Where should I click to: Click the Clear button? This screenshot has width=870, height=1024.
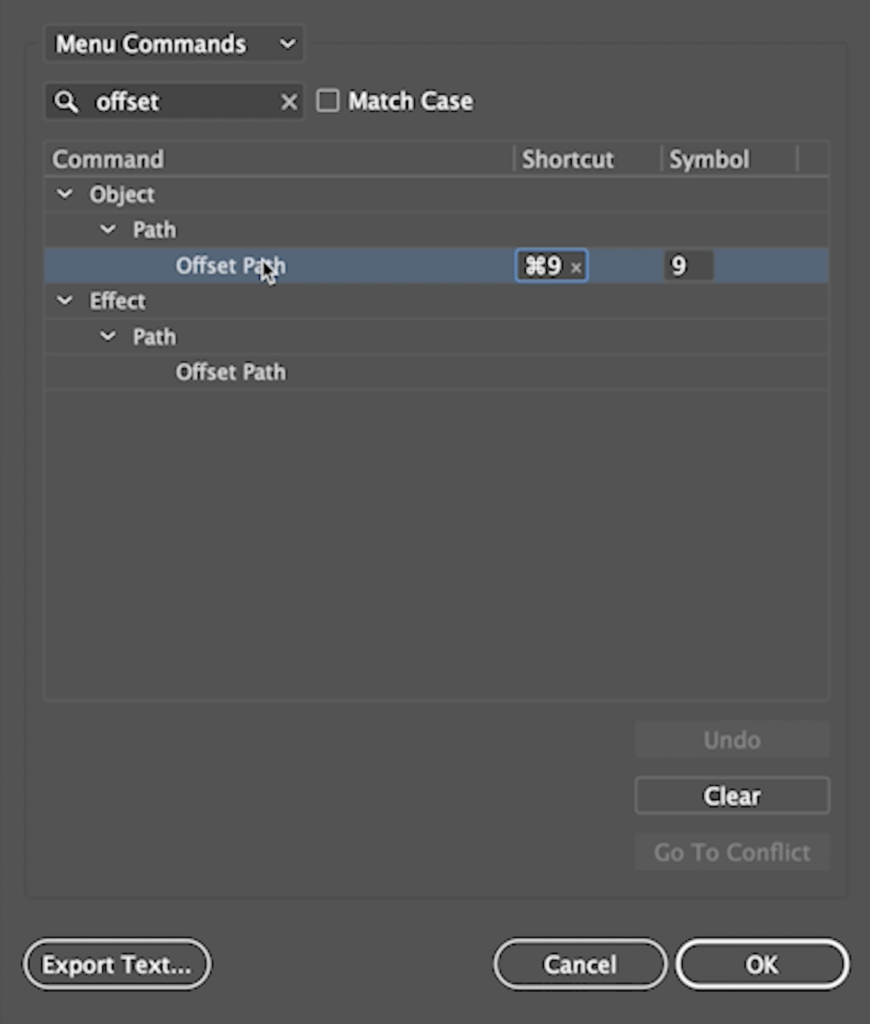(732, 795)
